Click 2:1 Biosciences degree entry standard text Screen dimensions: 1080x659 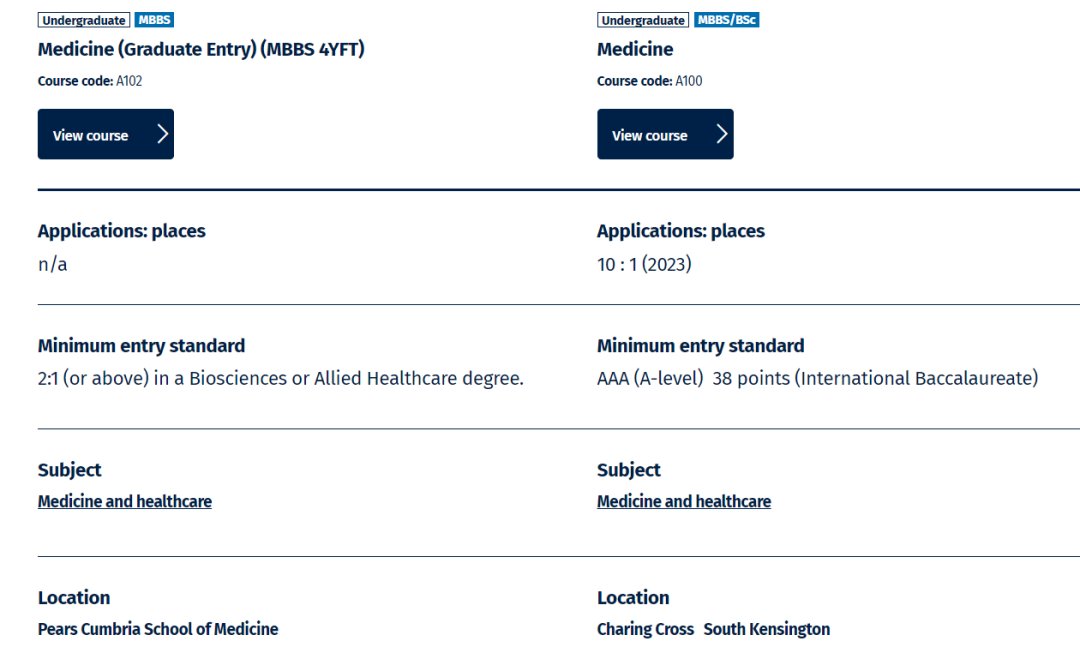point(280,378)
